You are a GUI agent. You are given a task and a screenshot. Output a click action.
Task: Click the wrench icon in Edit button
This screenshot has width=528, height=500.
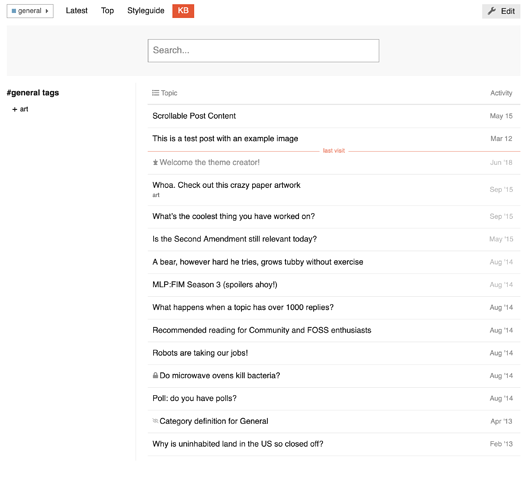pos(492,11)
